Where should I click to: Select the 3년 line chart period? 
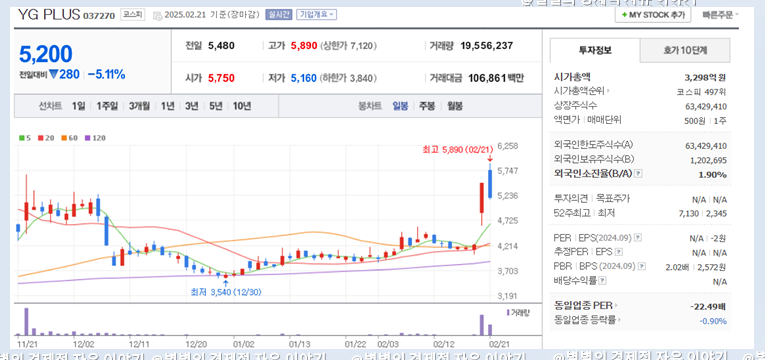tap(192, 106)
